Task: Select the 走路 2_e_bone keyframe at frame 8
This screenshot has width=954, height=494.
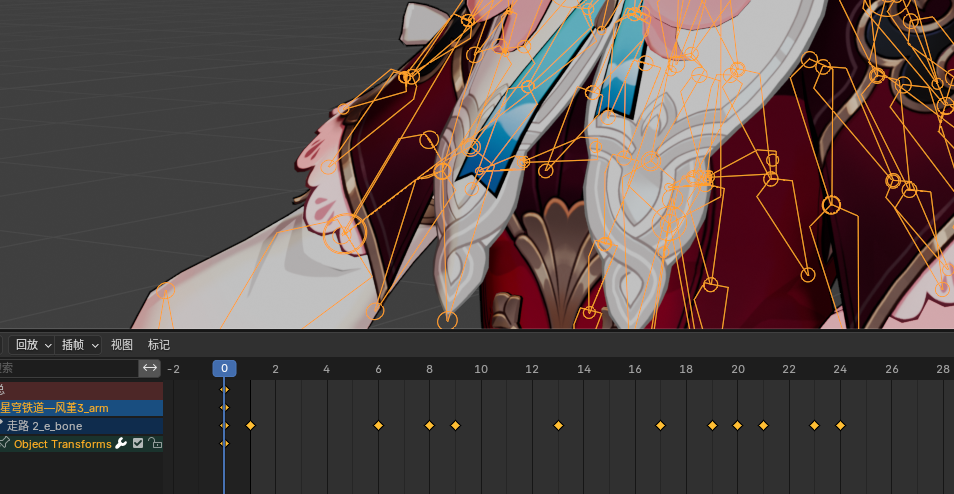Action: point(430,425)
